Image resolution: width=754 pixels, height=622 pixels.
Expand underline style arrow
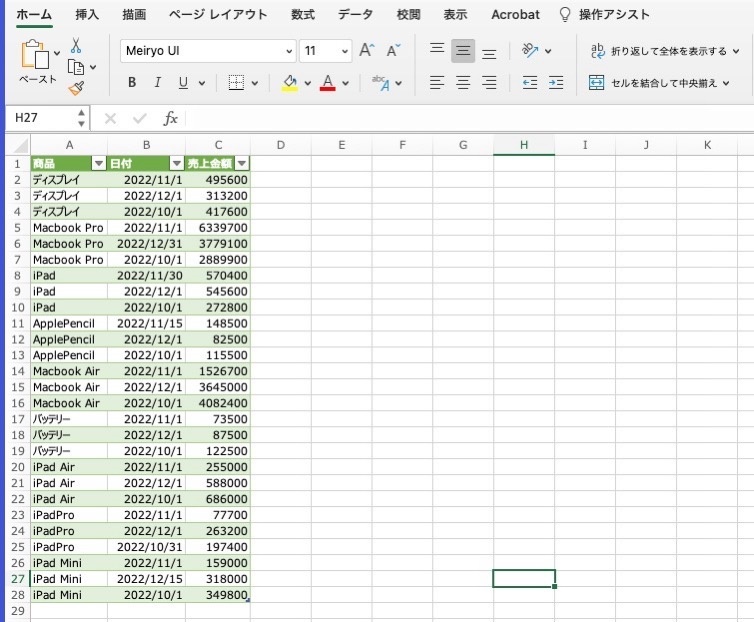[202, 83]
